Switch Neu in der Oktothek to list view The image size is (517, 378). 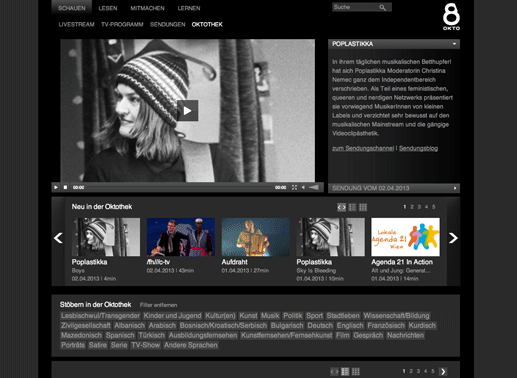pos(352,207)
